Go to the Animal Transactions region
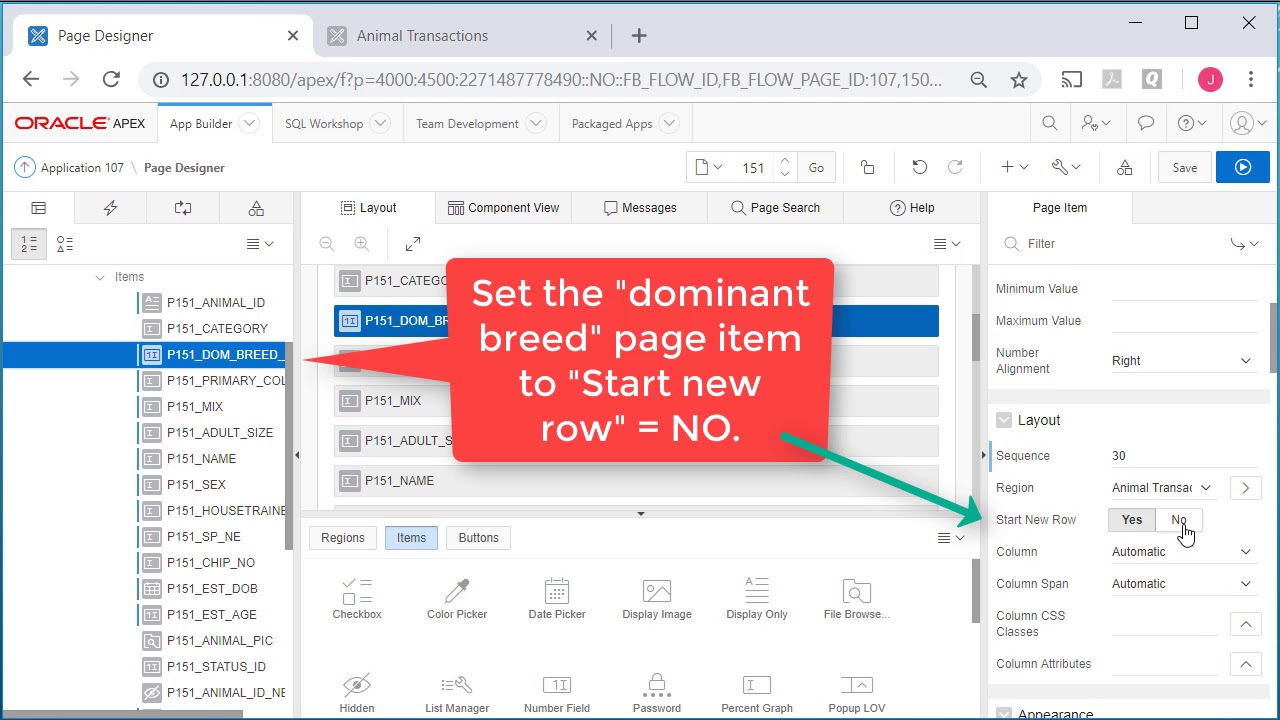Screen dimensions: 1280x720 tap(1245, 488)
